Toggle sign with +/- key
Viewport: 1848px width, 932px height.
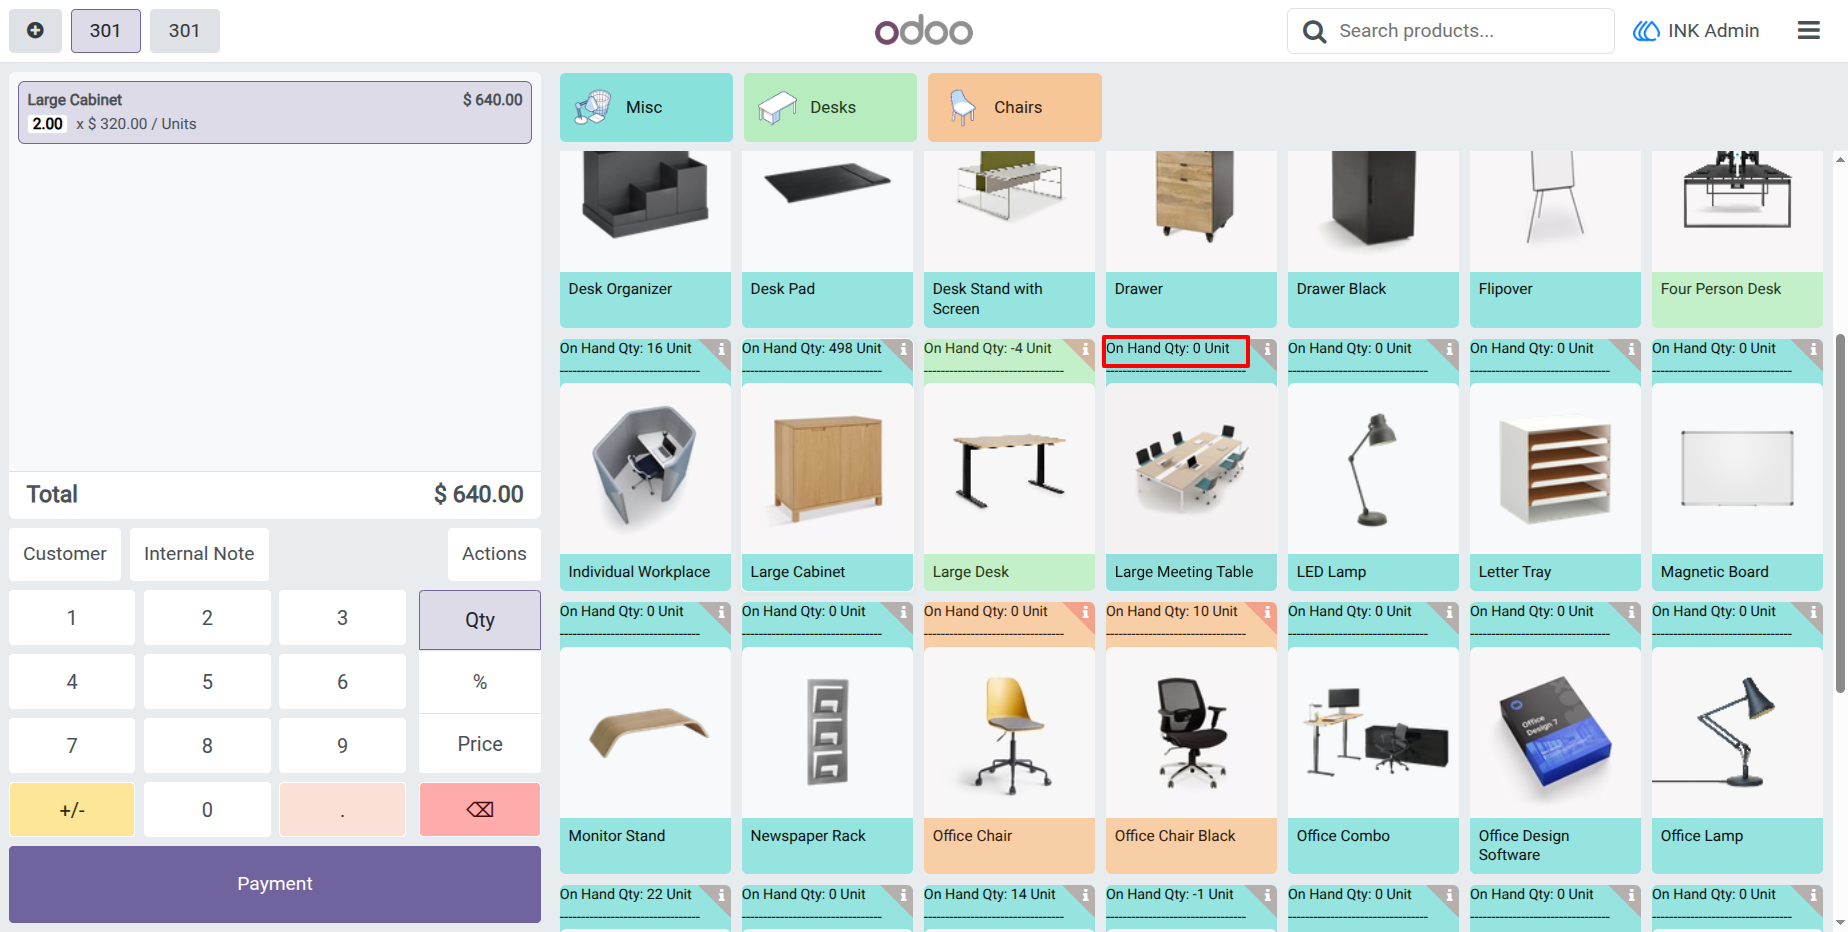[72, 809]
